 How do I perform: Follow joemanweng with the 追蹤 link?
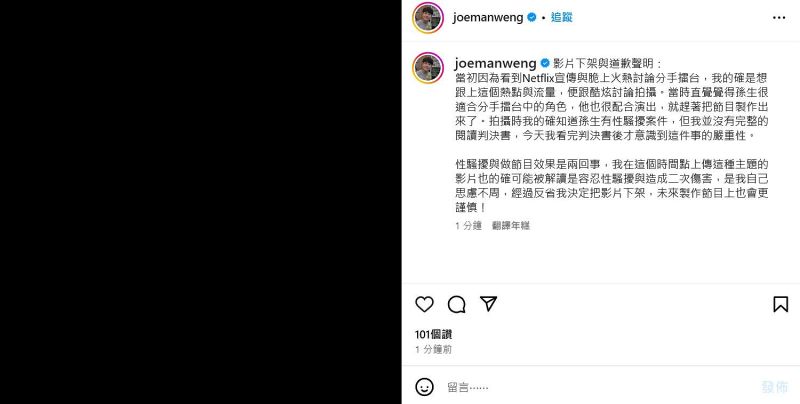click(x=561, y=17)
